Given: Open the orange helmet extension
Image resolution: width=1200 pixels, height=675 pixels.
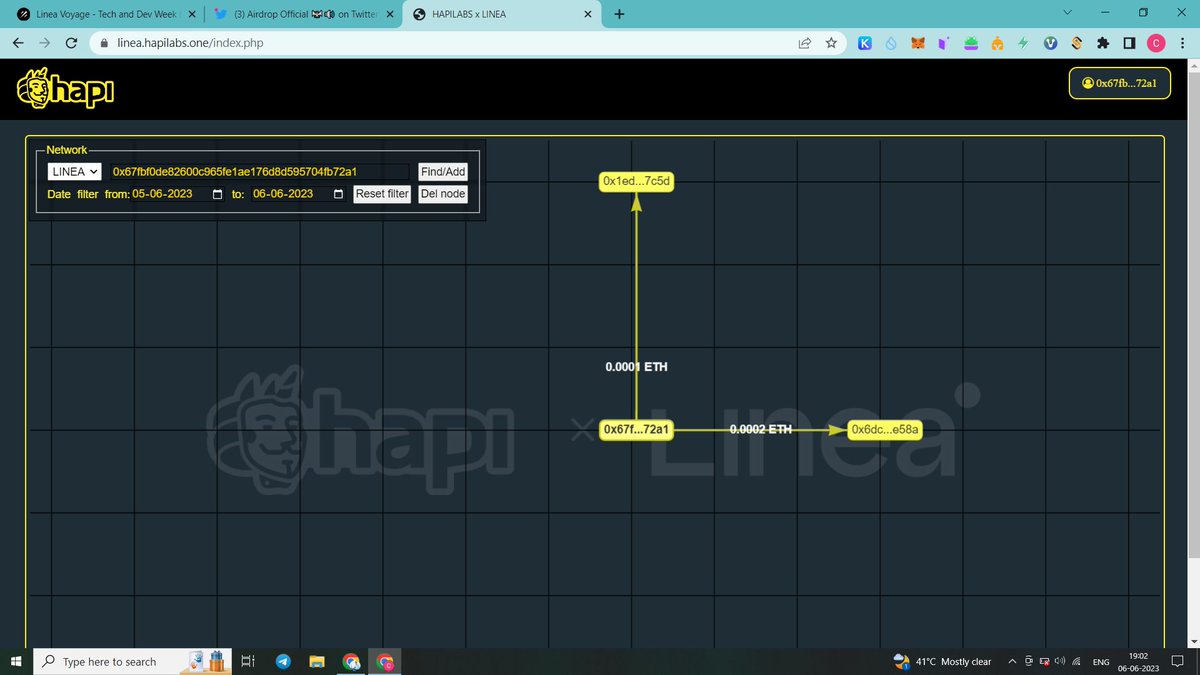Looking at the screenshot, I should (997, 43).
